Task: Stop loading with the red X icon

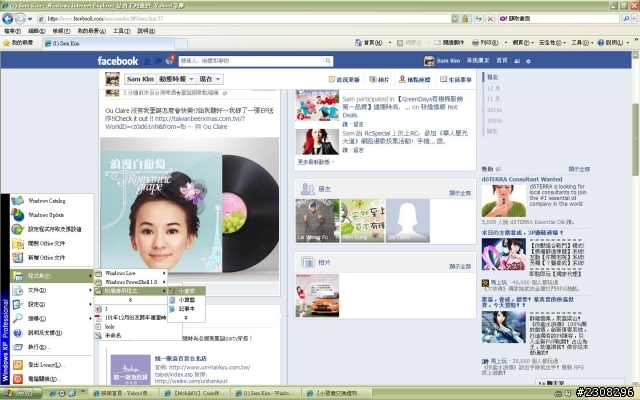Action: [490, 18]
